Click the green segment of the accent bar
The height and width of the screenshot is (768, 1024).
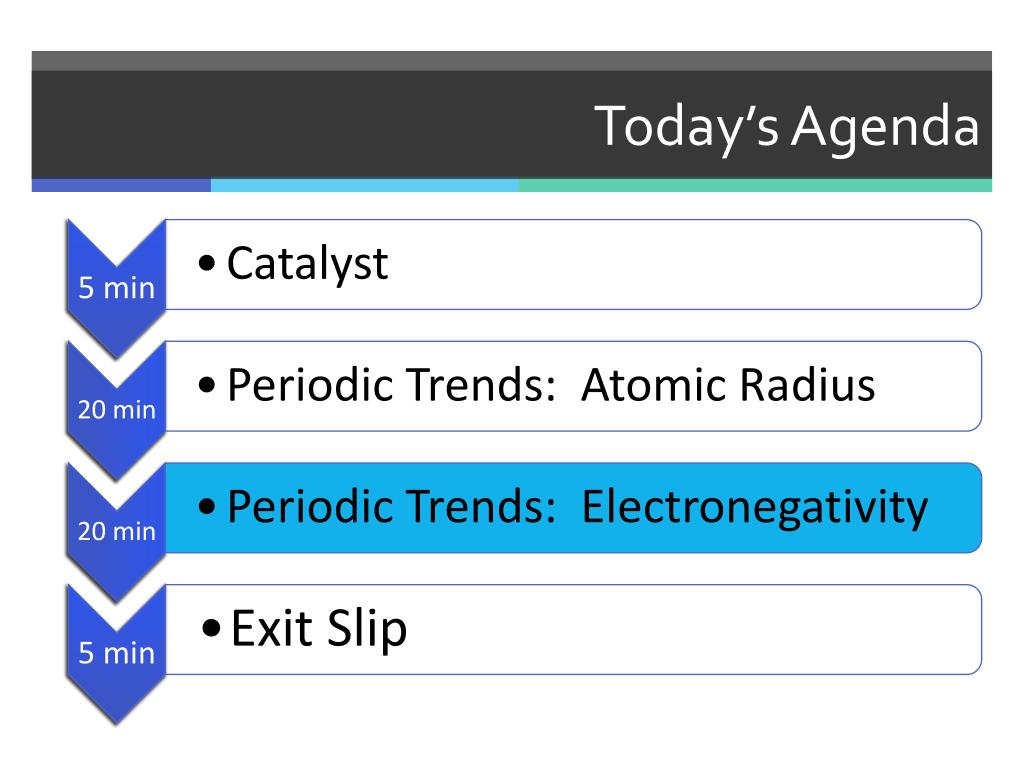(x=755, y=185)
